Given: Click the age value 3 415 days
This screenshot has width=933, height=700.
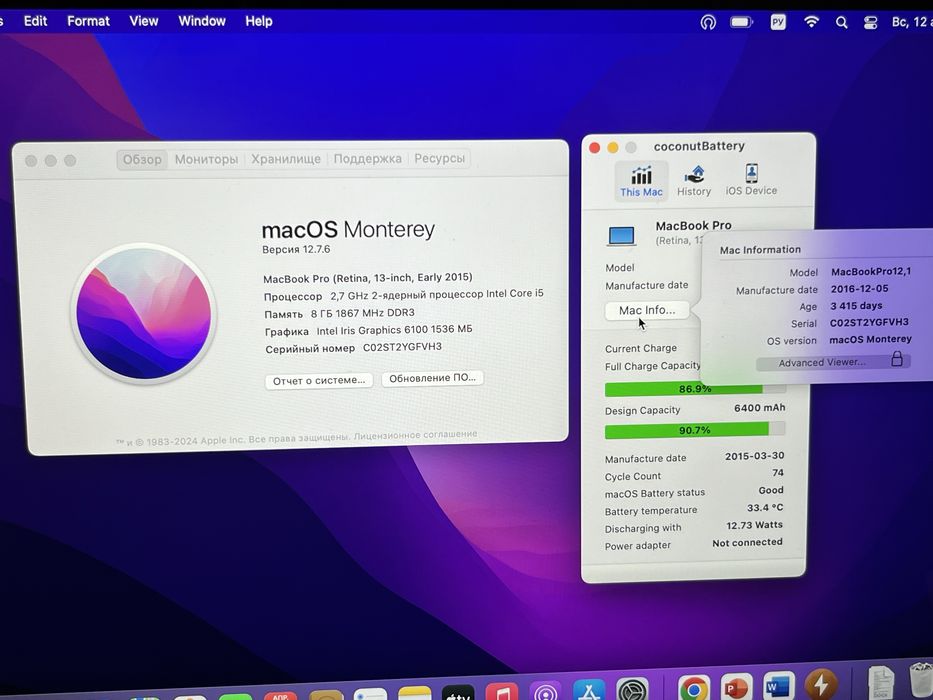Looking at the screenshot, I should coord(856,306).
